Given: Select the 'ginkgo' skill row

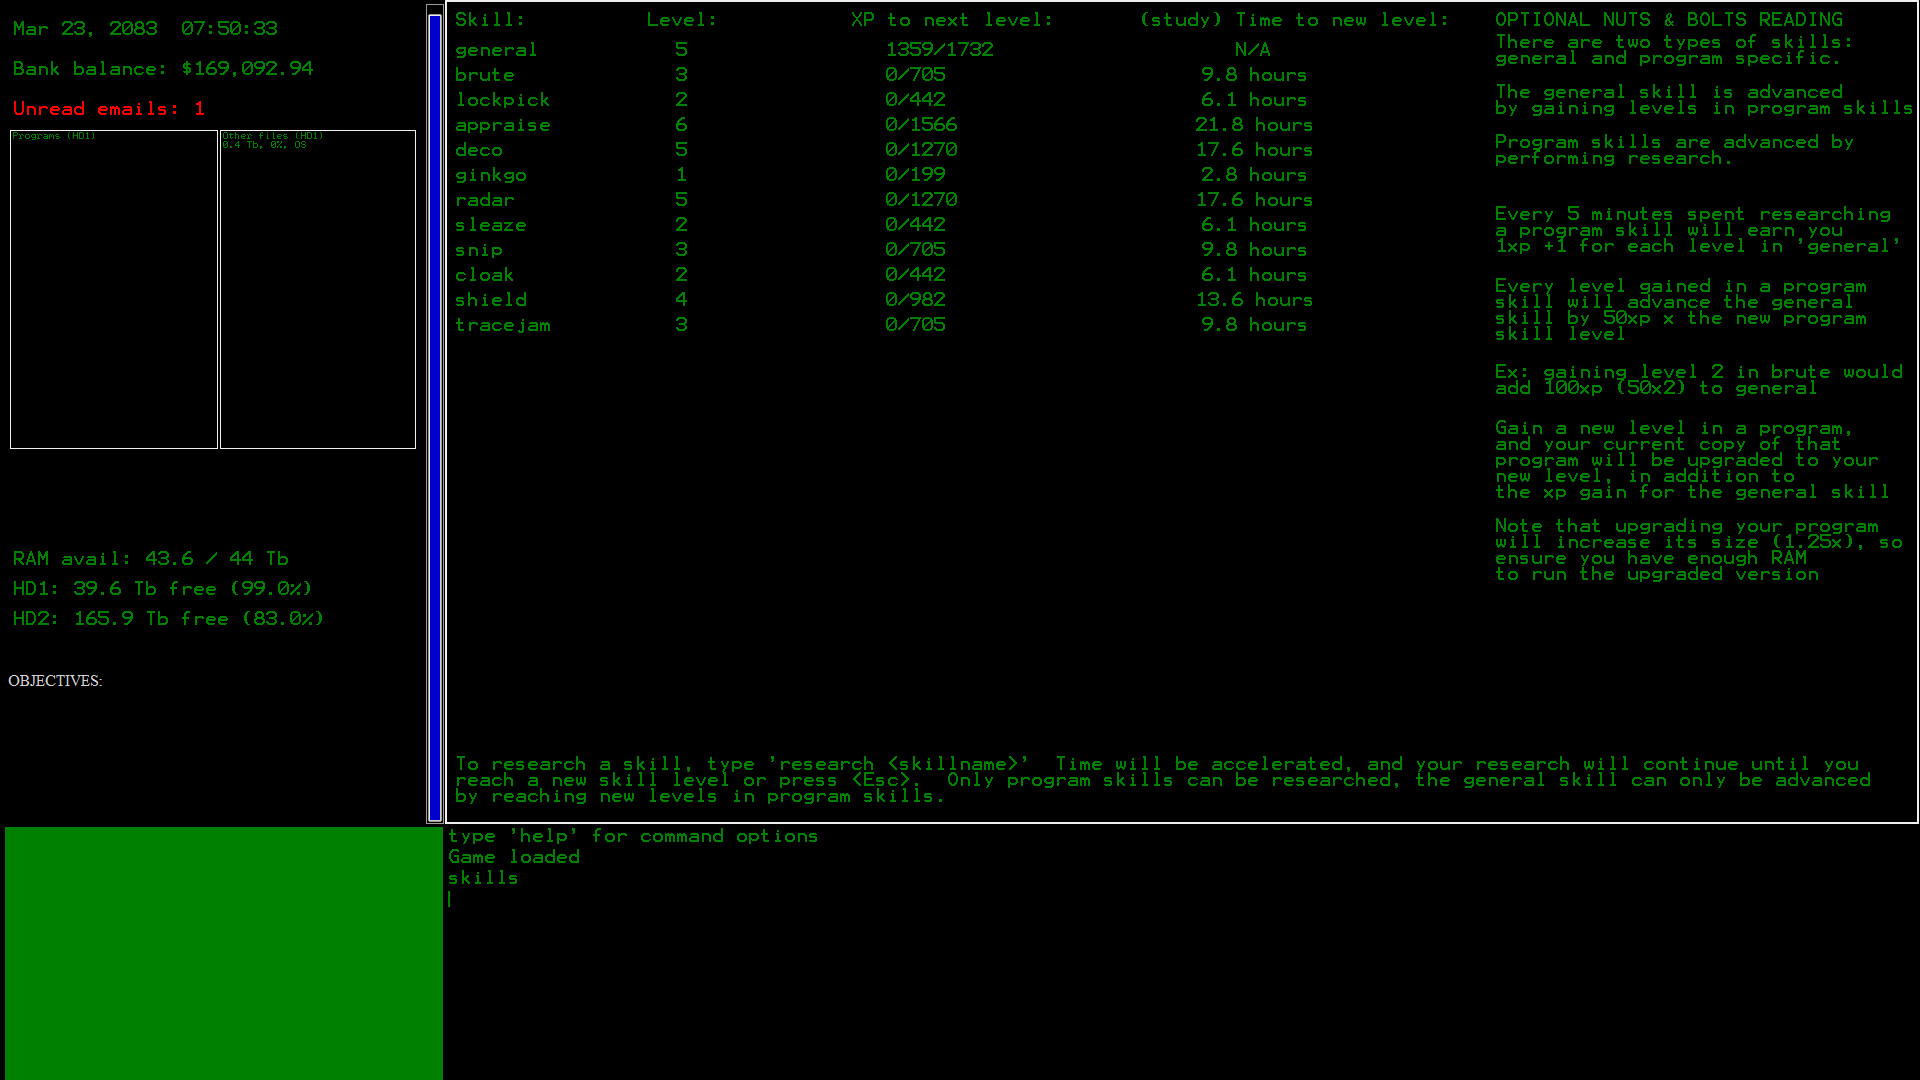Looking at the screenshot, I should [492, 174].
